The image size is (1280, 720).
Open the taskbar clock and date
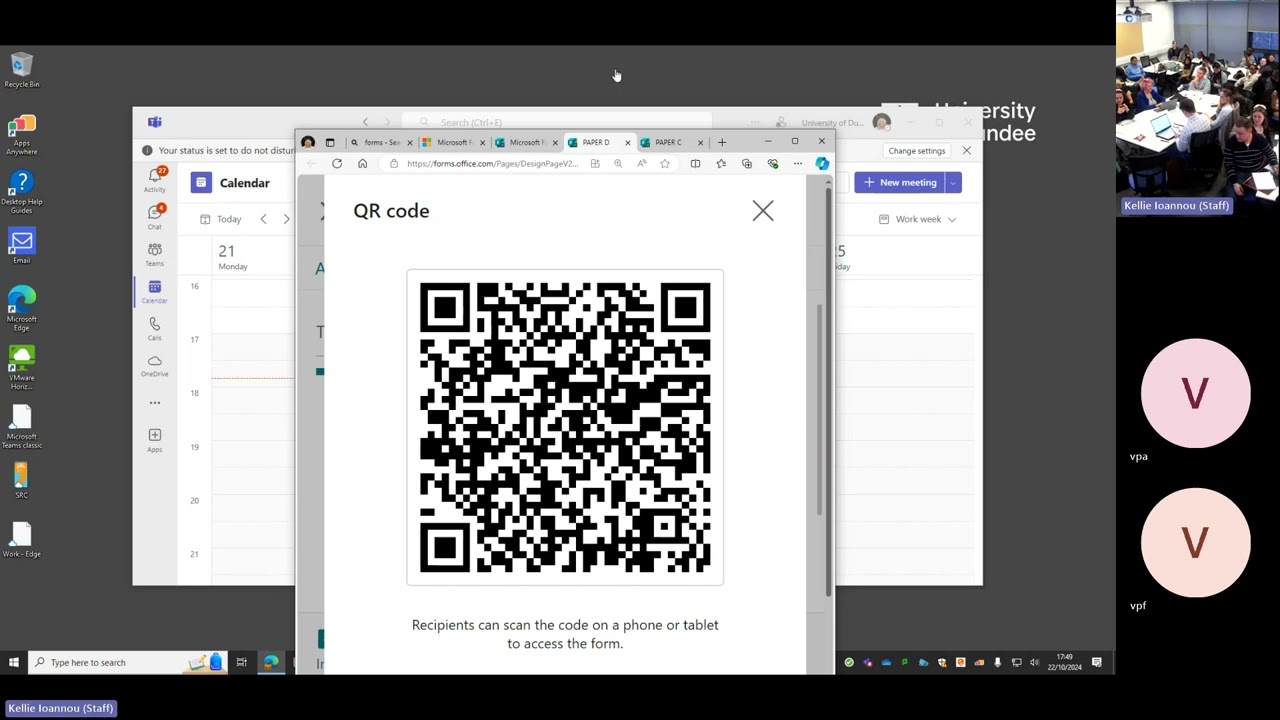click(x=1065, y=662)
